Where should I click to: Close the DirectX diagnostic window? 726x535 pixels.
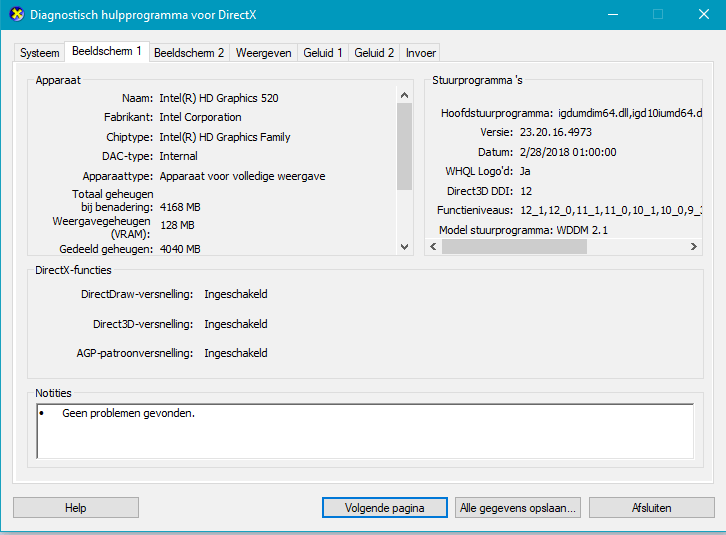tap(704, 14)
